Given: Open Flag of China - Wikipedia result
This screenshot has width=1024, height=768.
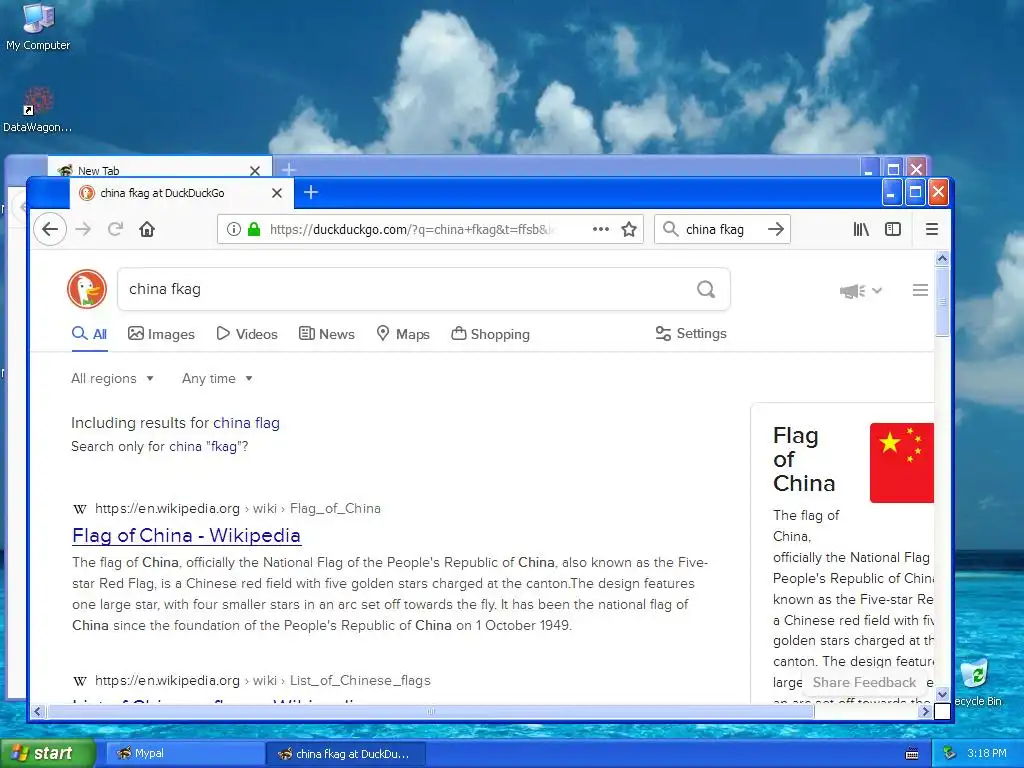Looking at the screenshot, I should (x=186, y=535).
